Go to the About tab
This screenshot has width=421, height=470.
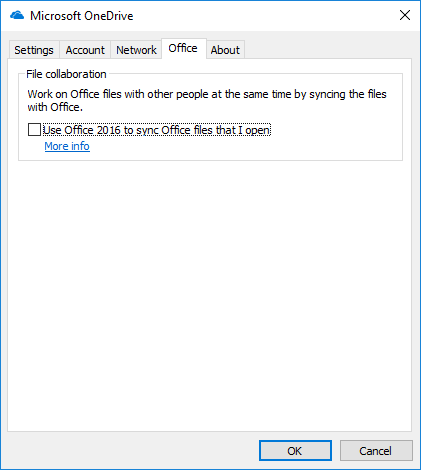[x=225, y=50]
